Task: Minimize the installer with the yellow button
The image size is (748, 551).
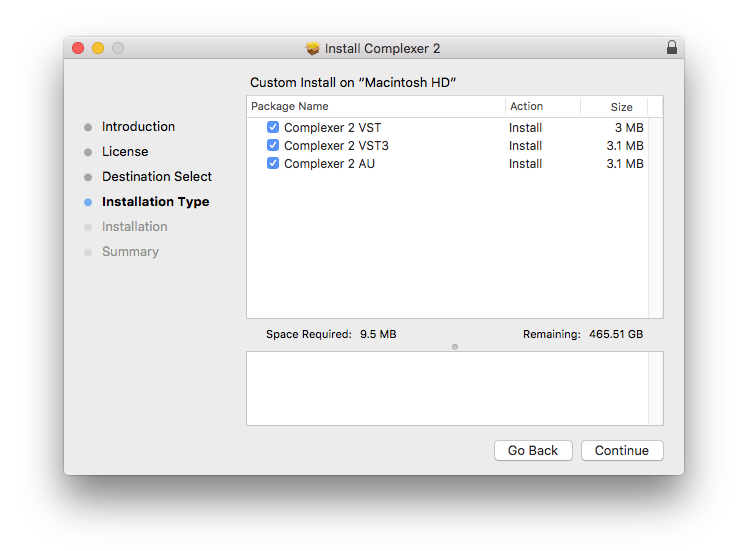Action: coord(98,48)
